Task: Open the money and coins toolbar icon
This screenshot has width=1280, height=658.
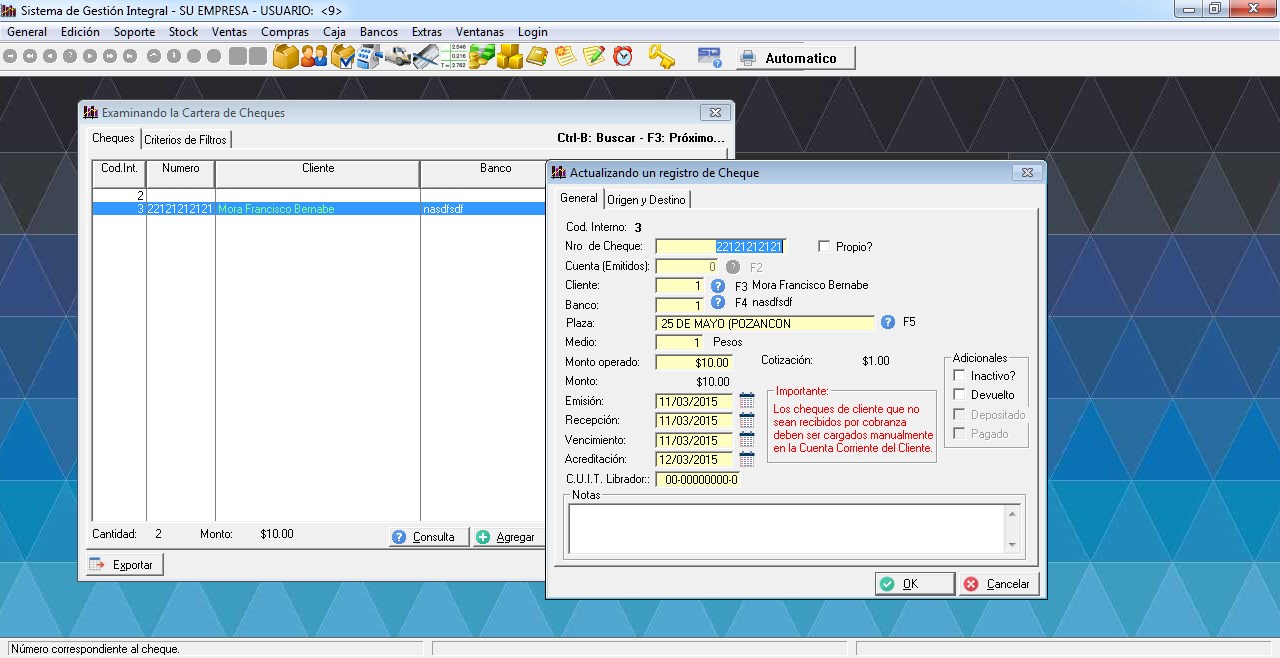Action: pos(482,57)
